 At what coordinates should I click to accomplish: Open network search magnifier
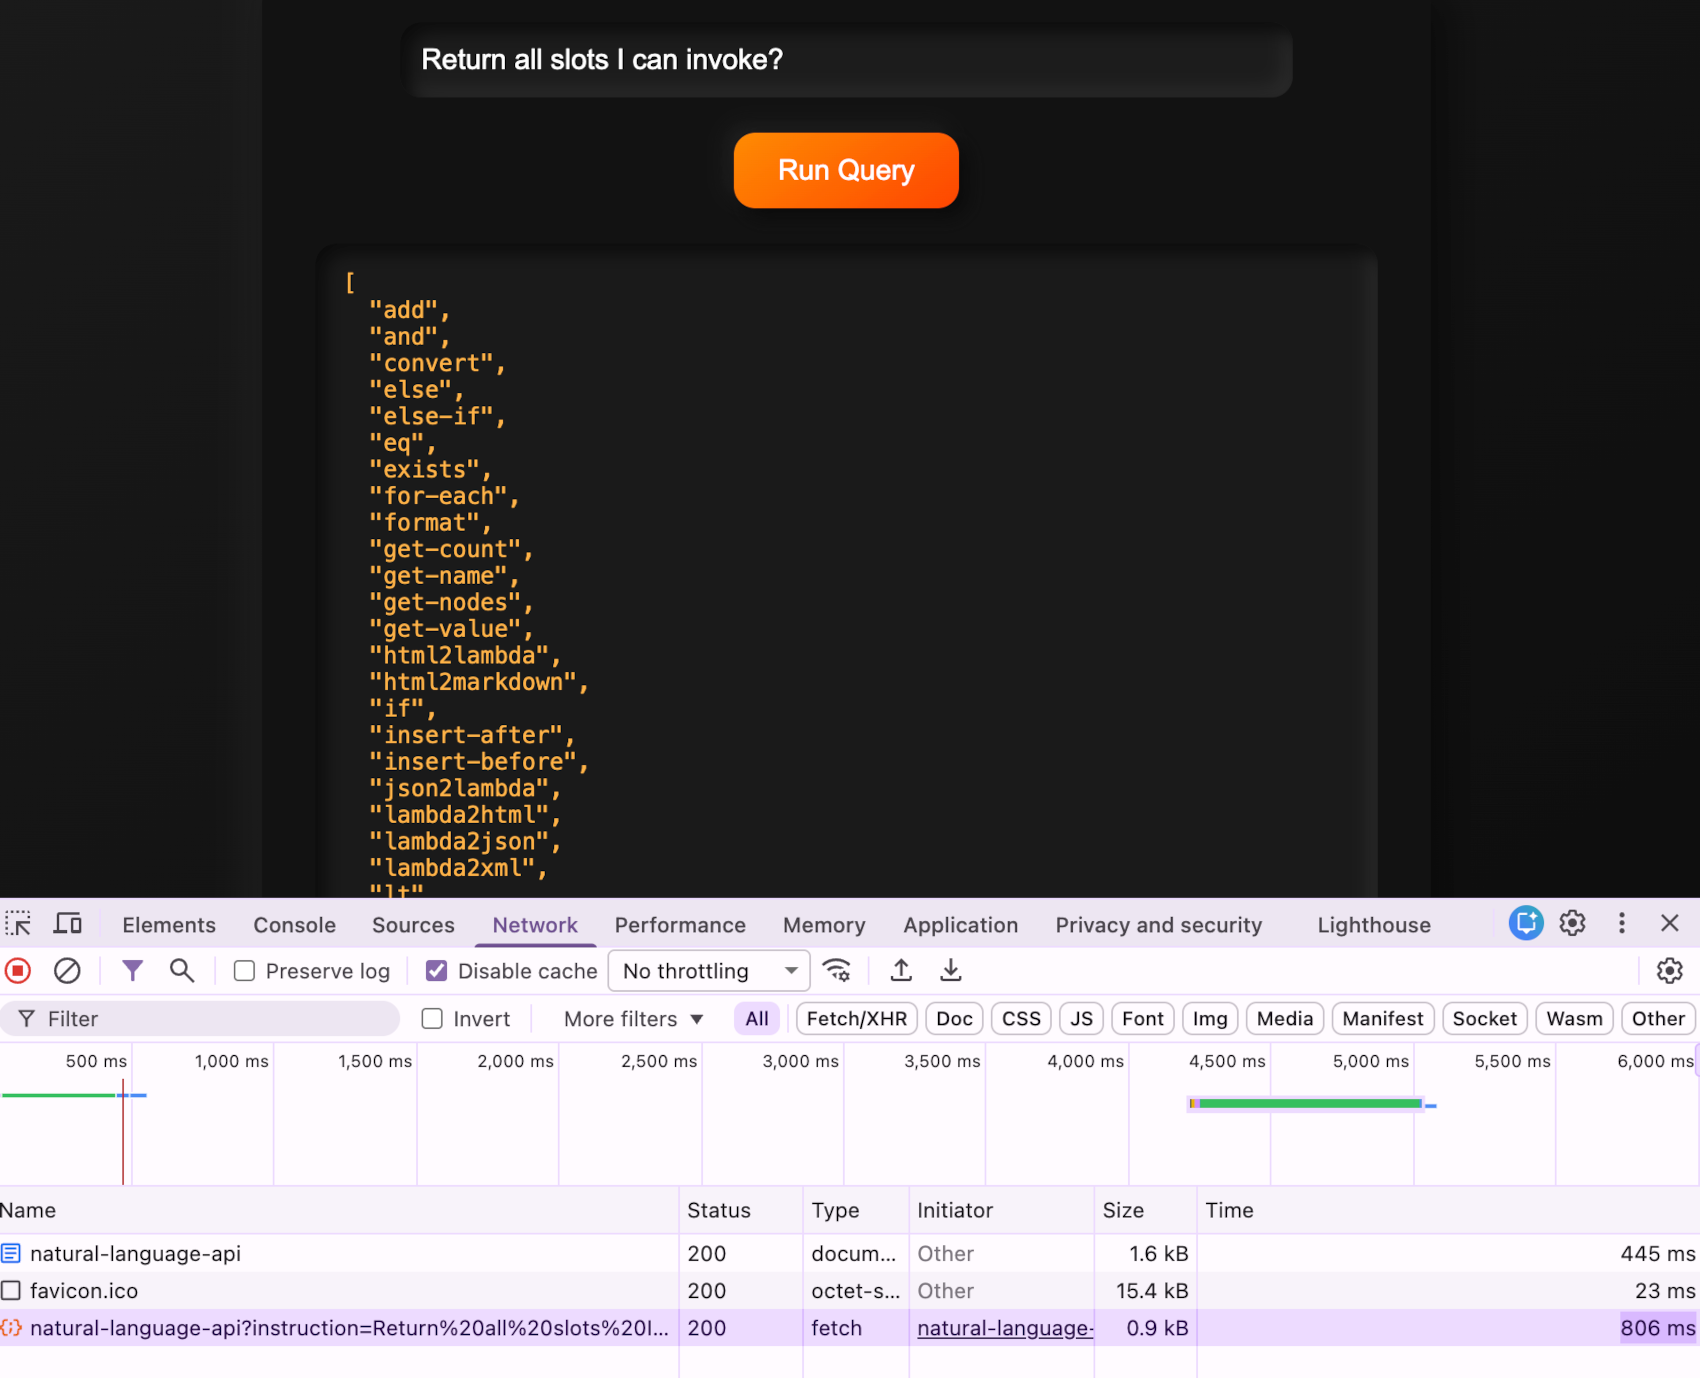(x=181, y=971)
